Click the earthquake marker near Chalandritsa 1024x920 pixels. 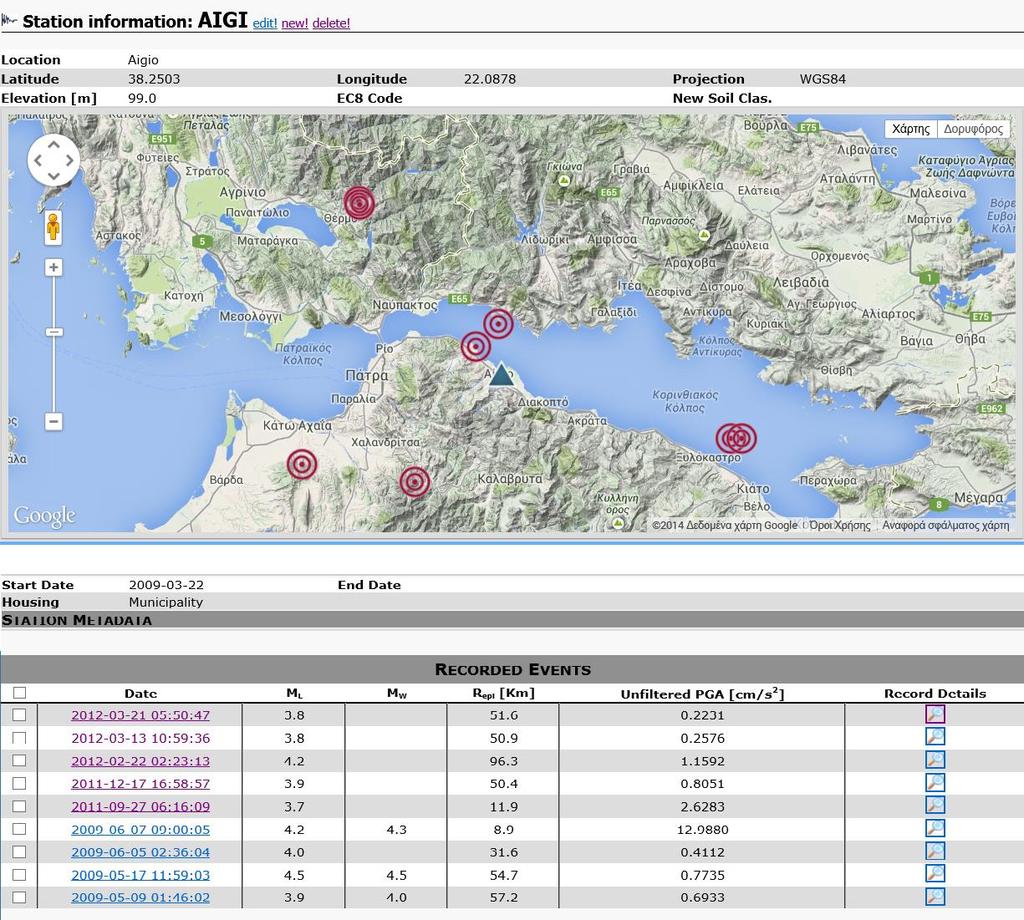[x=415, y=482]
